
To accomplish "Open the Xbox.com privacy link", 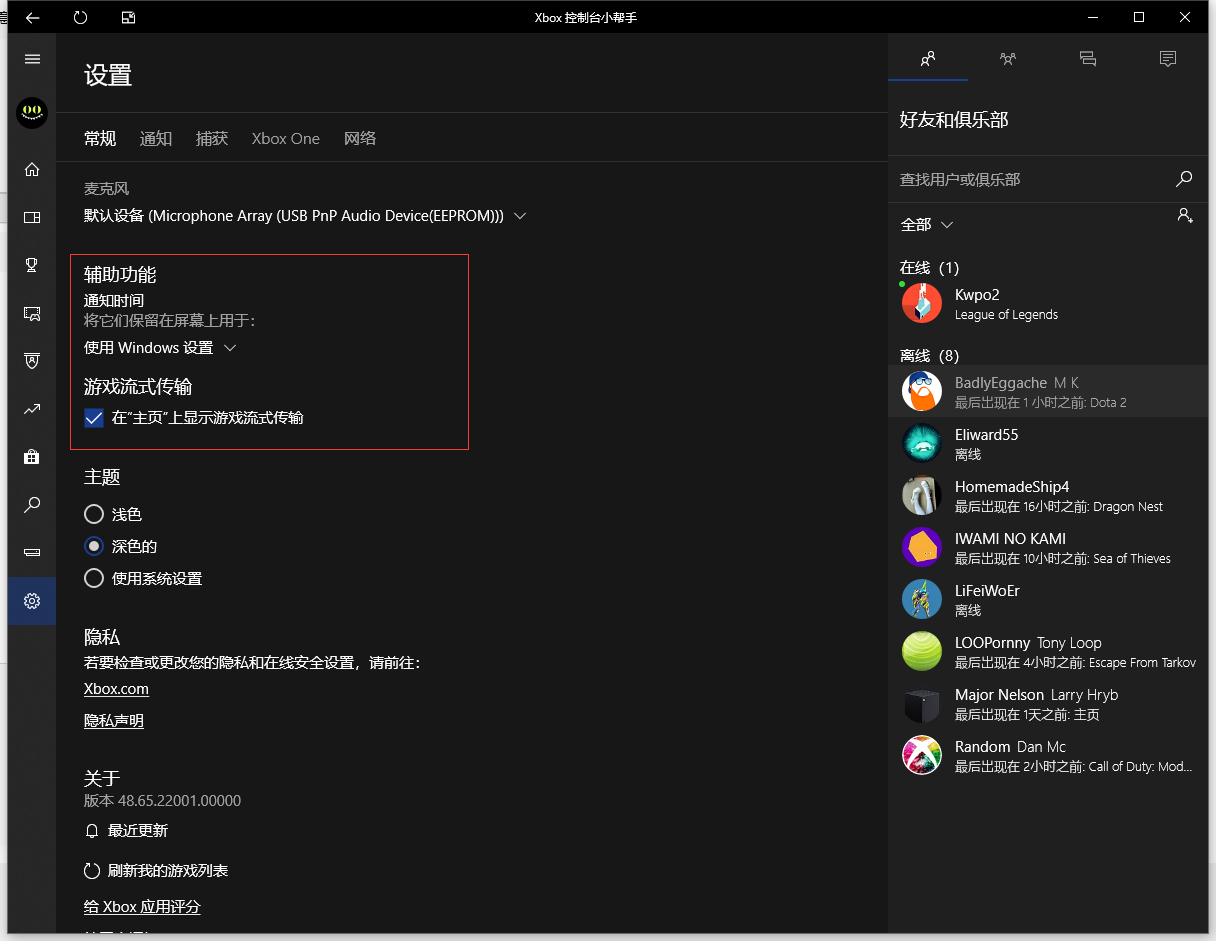I will (116, 689).
